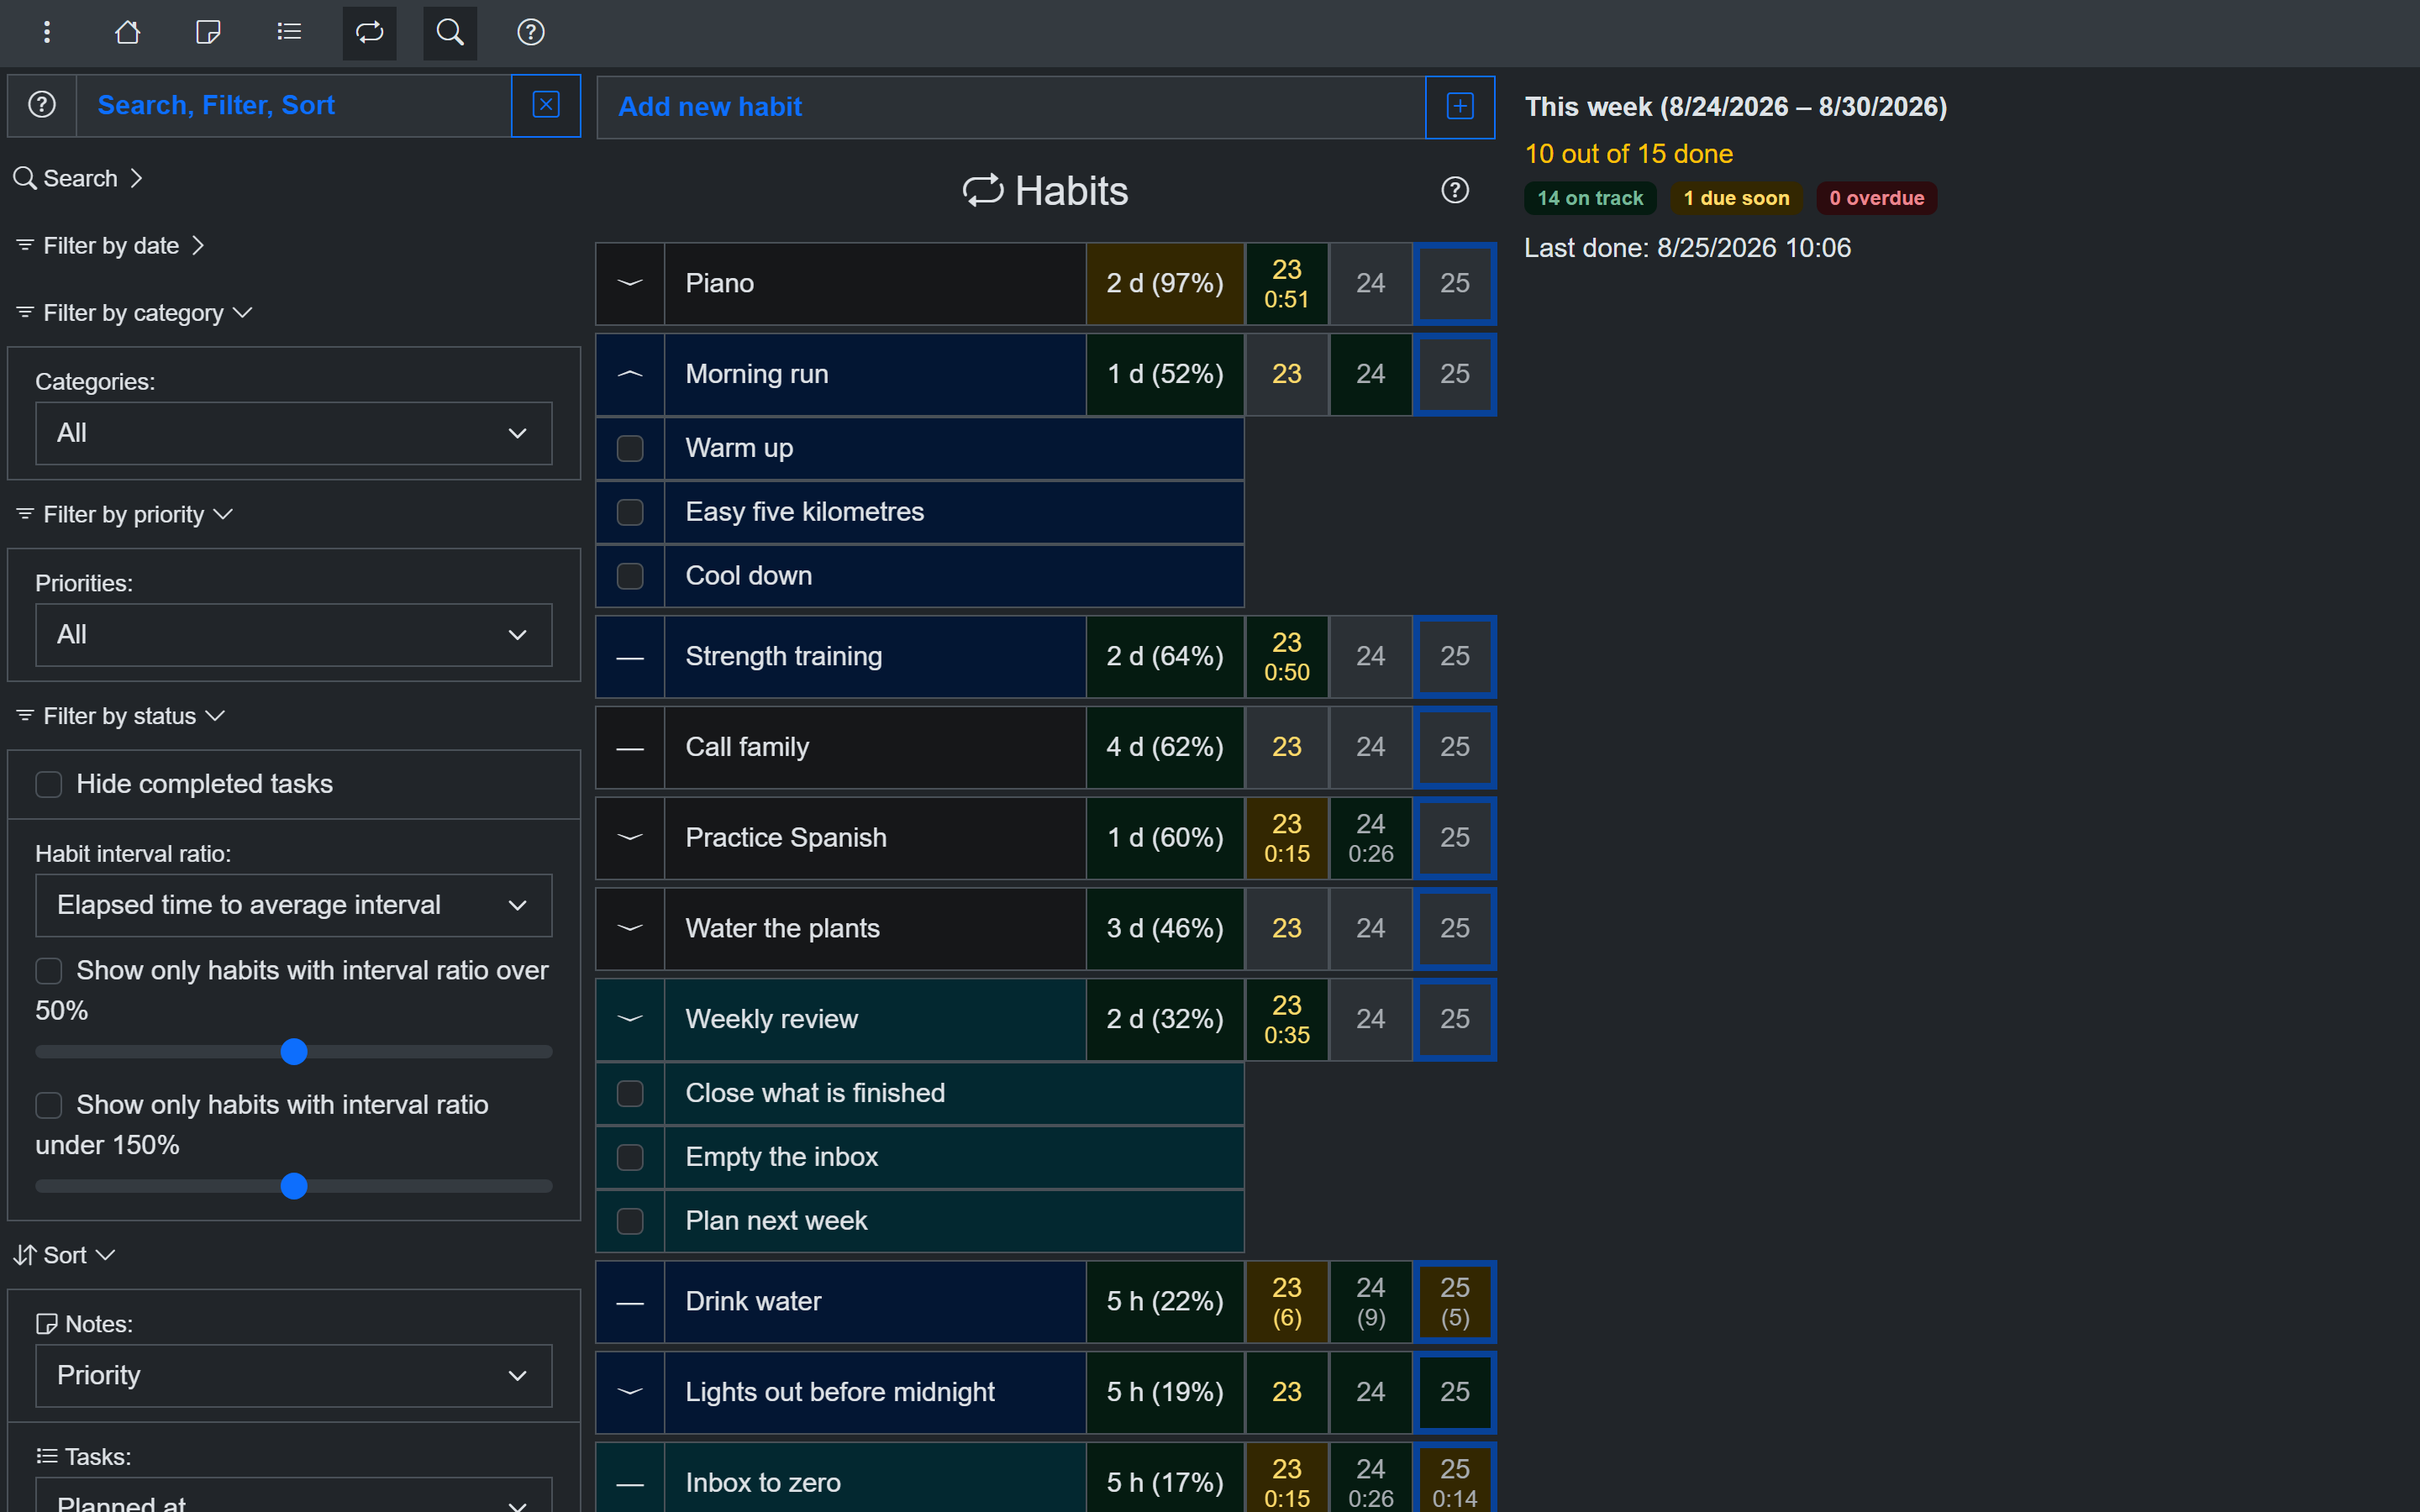The height and width of the screenshot is (1512, 2420).
Task: Collapse Filter by category section
Action: (134, 313)
